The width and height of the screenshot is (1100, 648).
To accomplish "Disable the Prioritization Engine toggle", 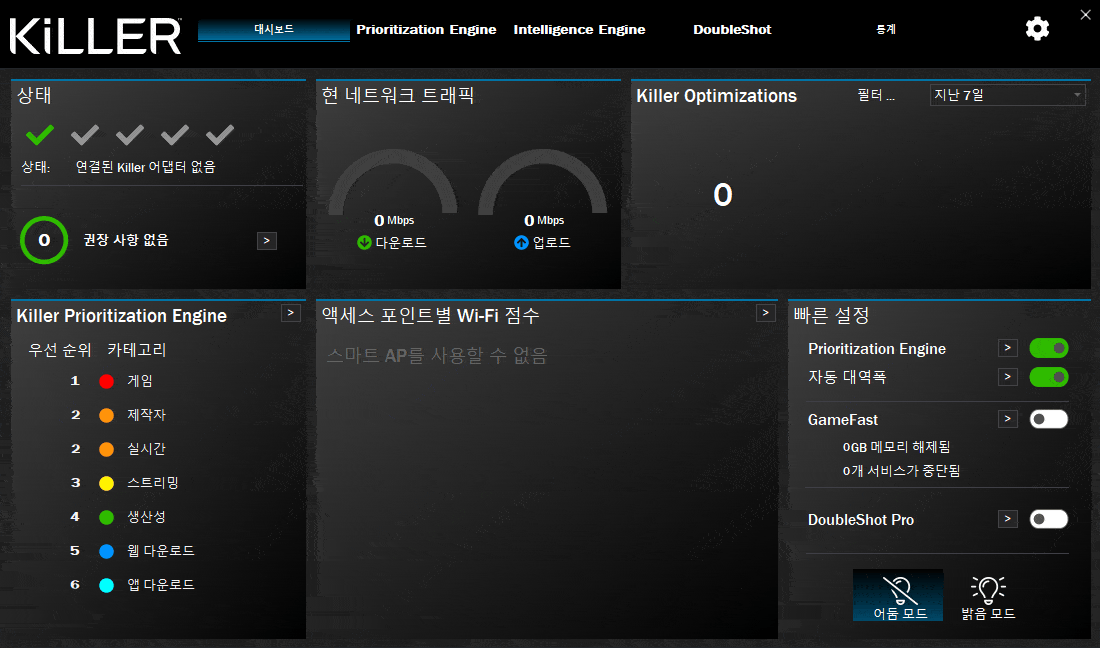I will [1048, 348].
